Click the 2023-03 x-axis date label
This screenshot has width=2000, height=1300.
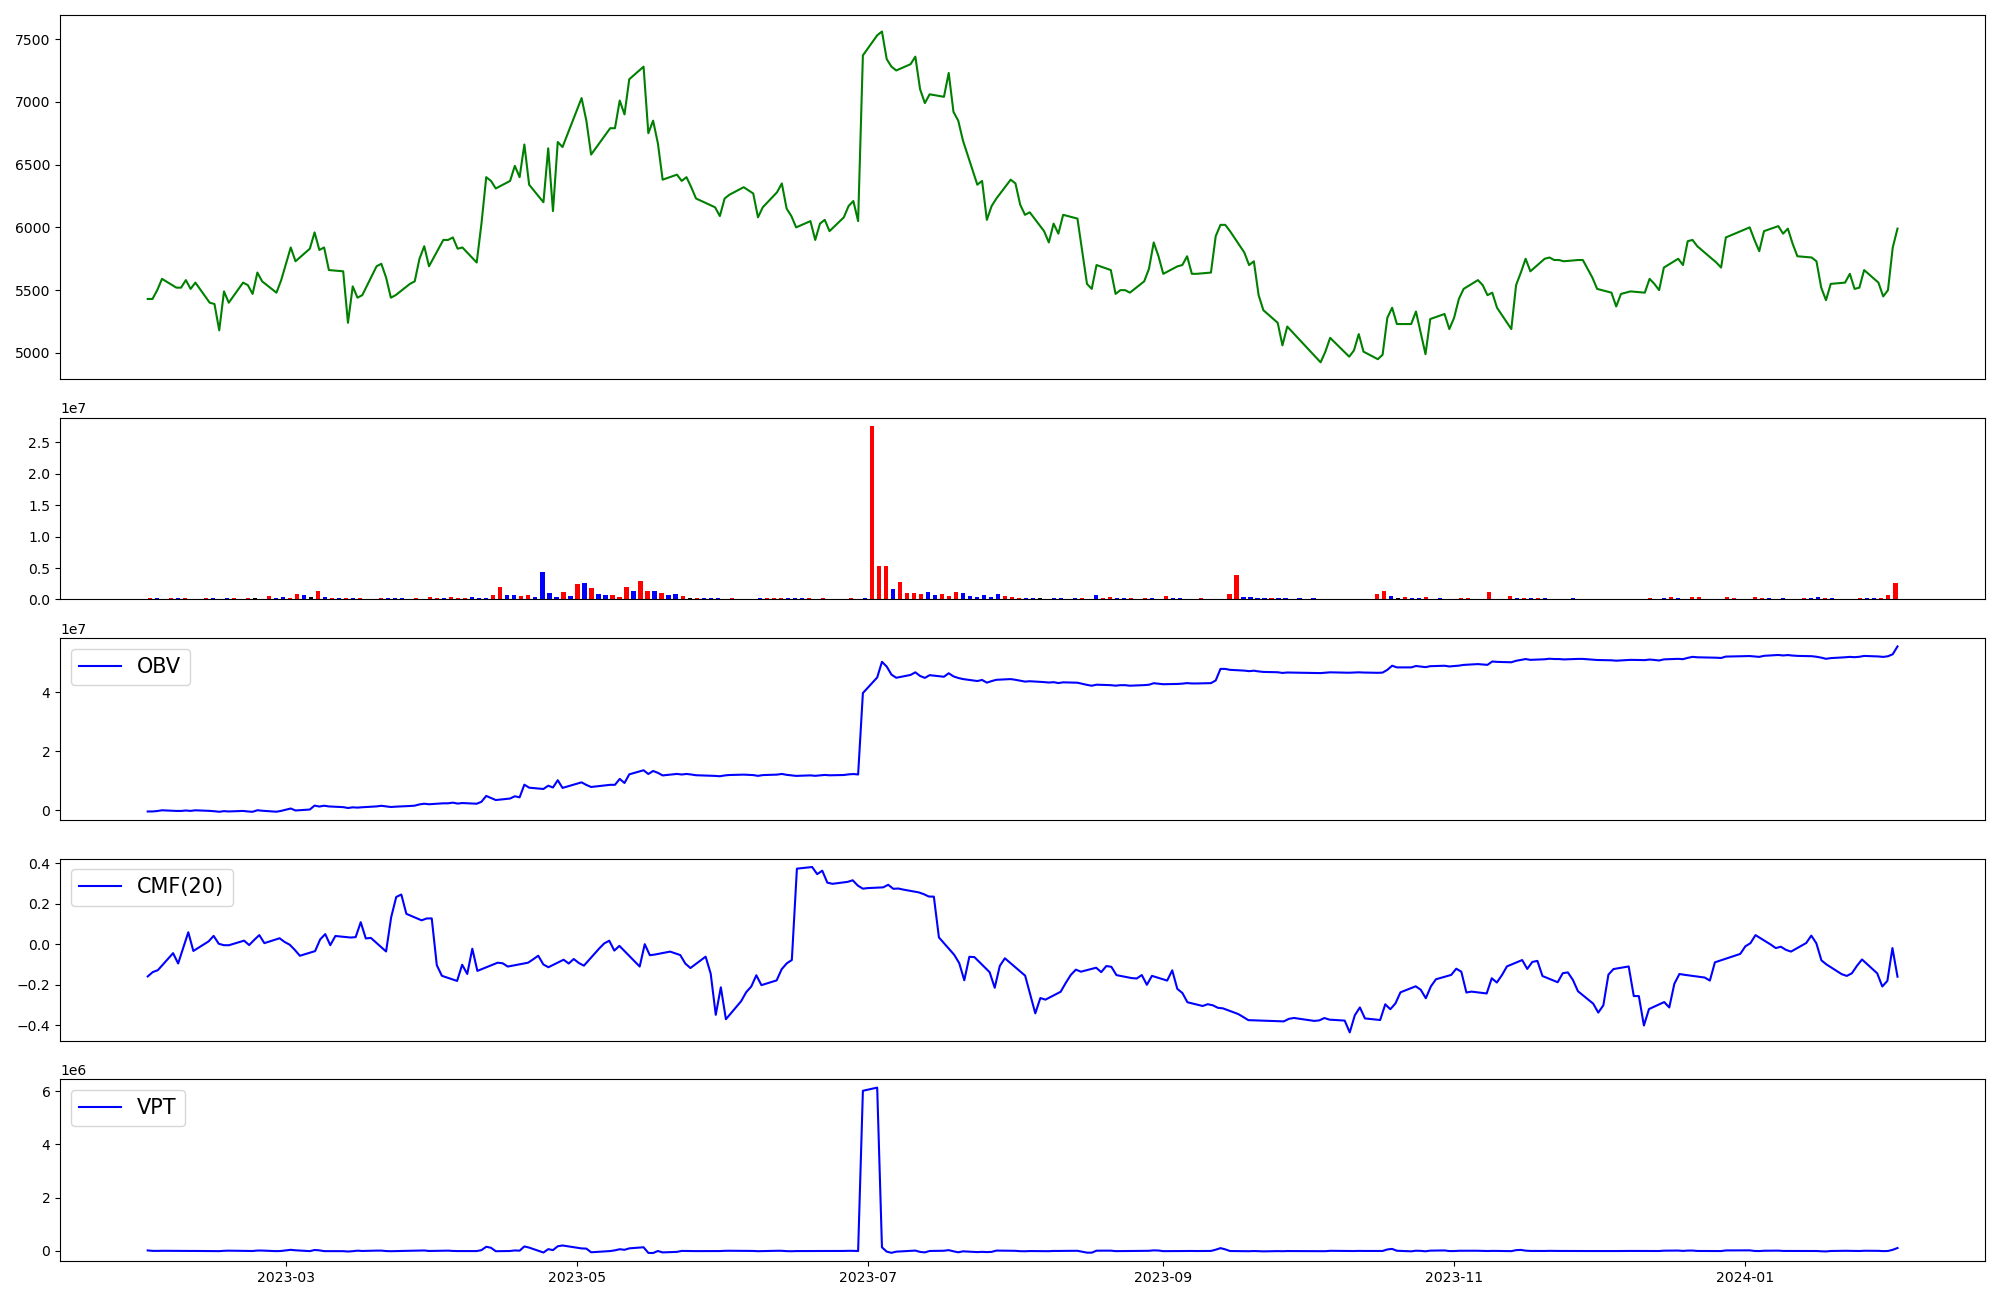click(x=286, y=1277)
